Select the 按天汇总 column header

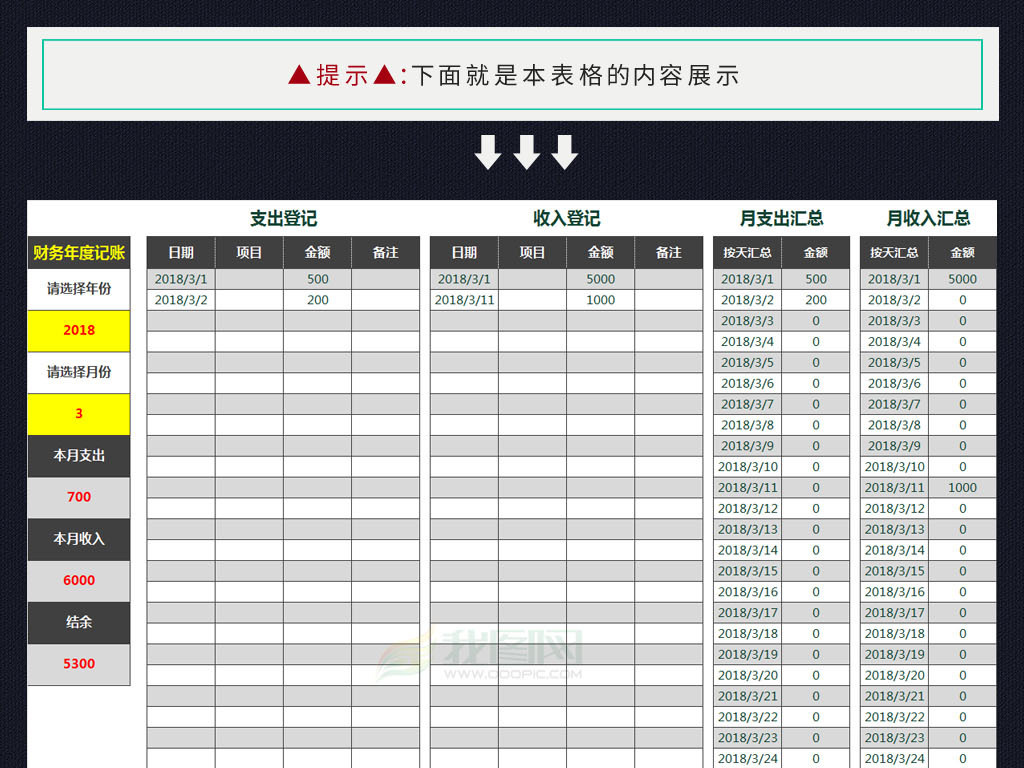[747, 253]
